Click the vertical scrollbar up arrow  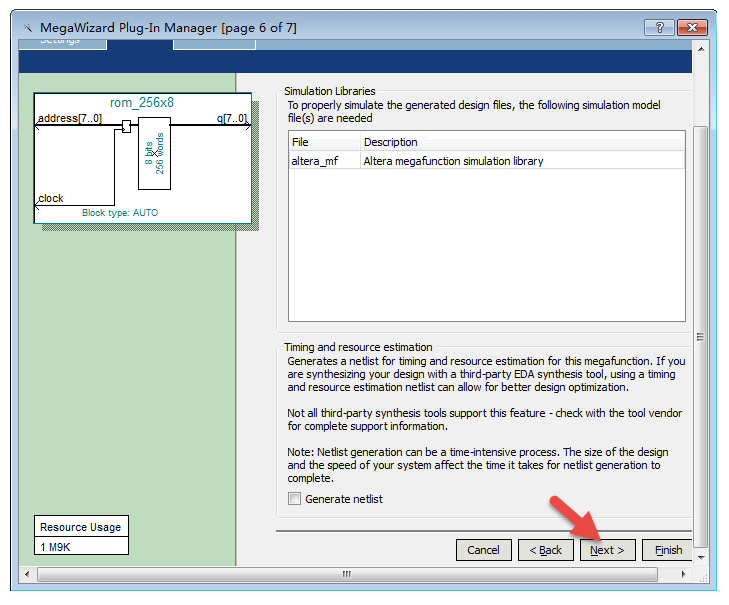coord(701,49)
